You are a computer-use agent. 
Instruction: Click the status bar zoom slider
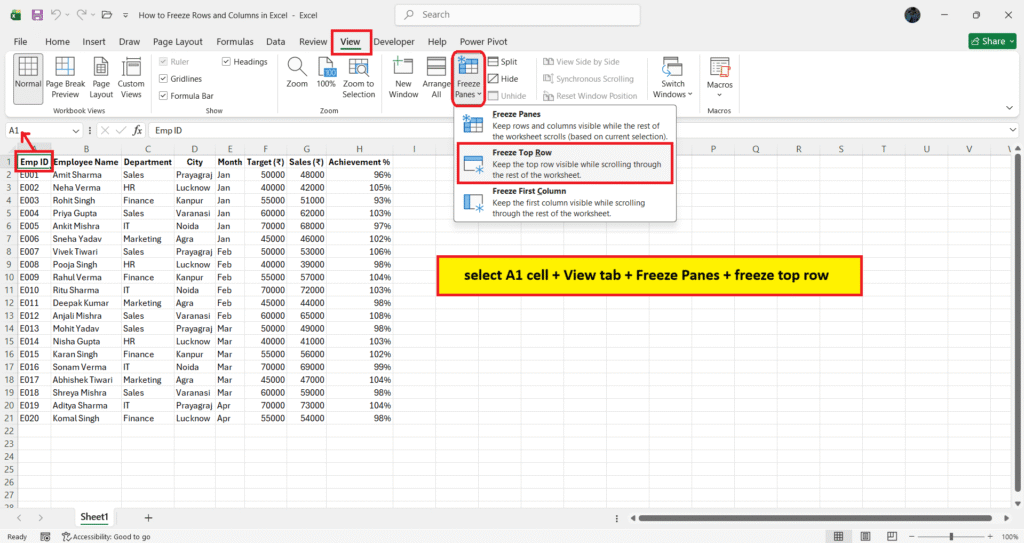pyautogui.click(x=951, y=536)
